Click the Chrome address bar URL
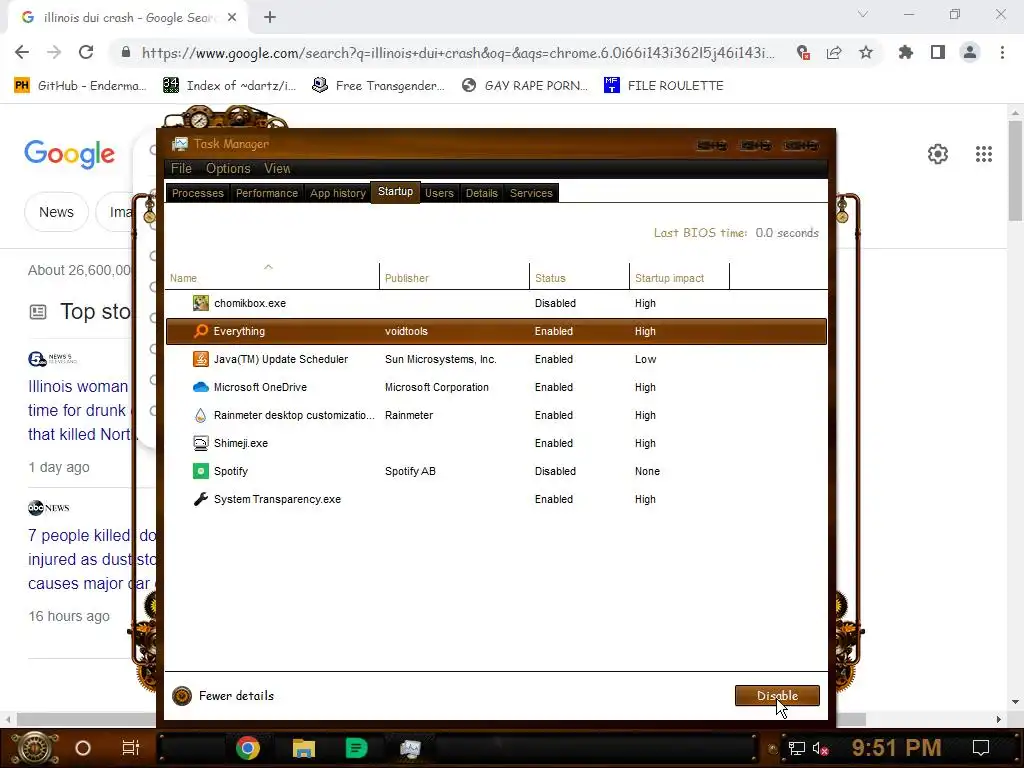The height and width of the screenshot is (768, 1024). 458,53
